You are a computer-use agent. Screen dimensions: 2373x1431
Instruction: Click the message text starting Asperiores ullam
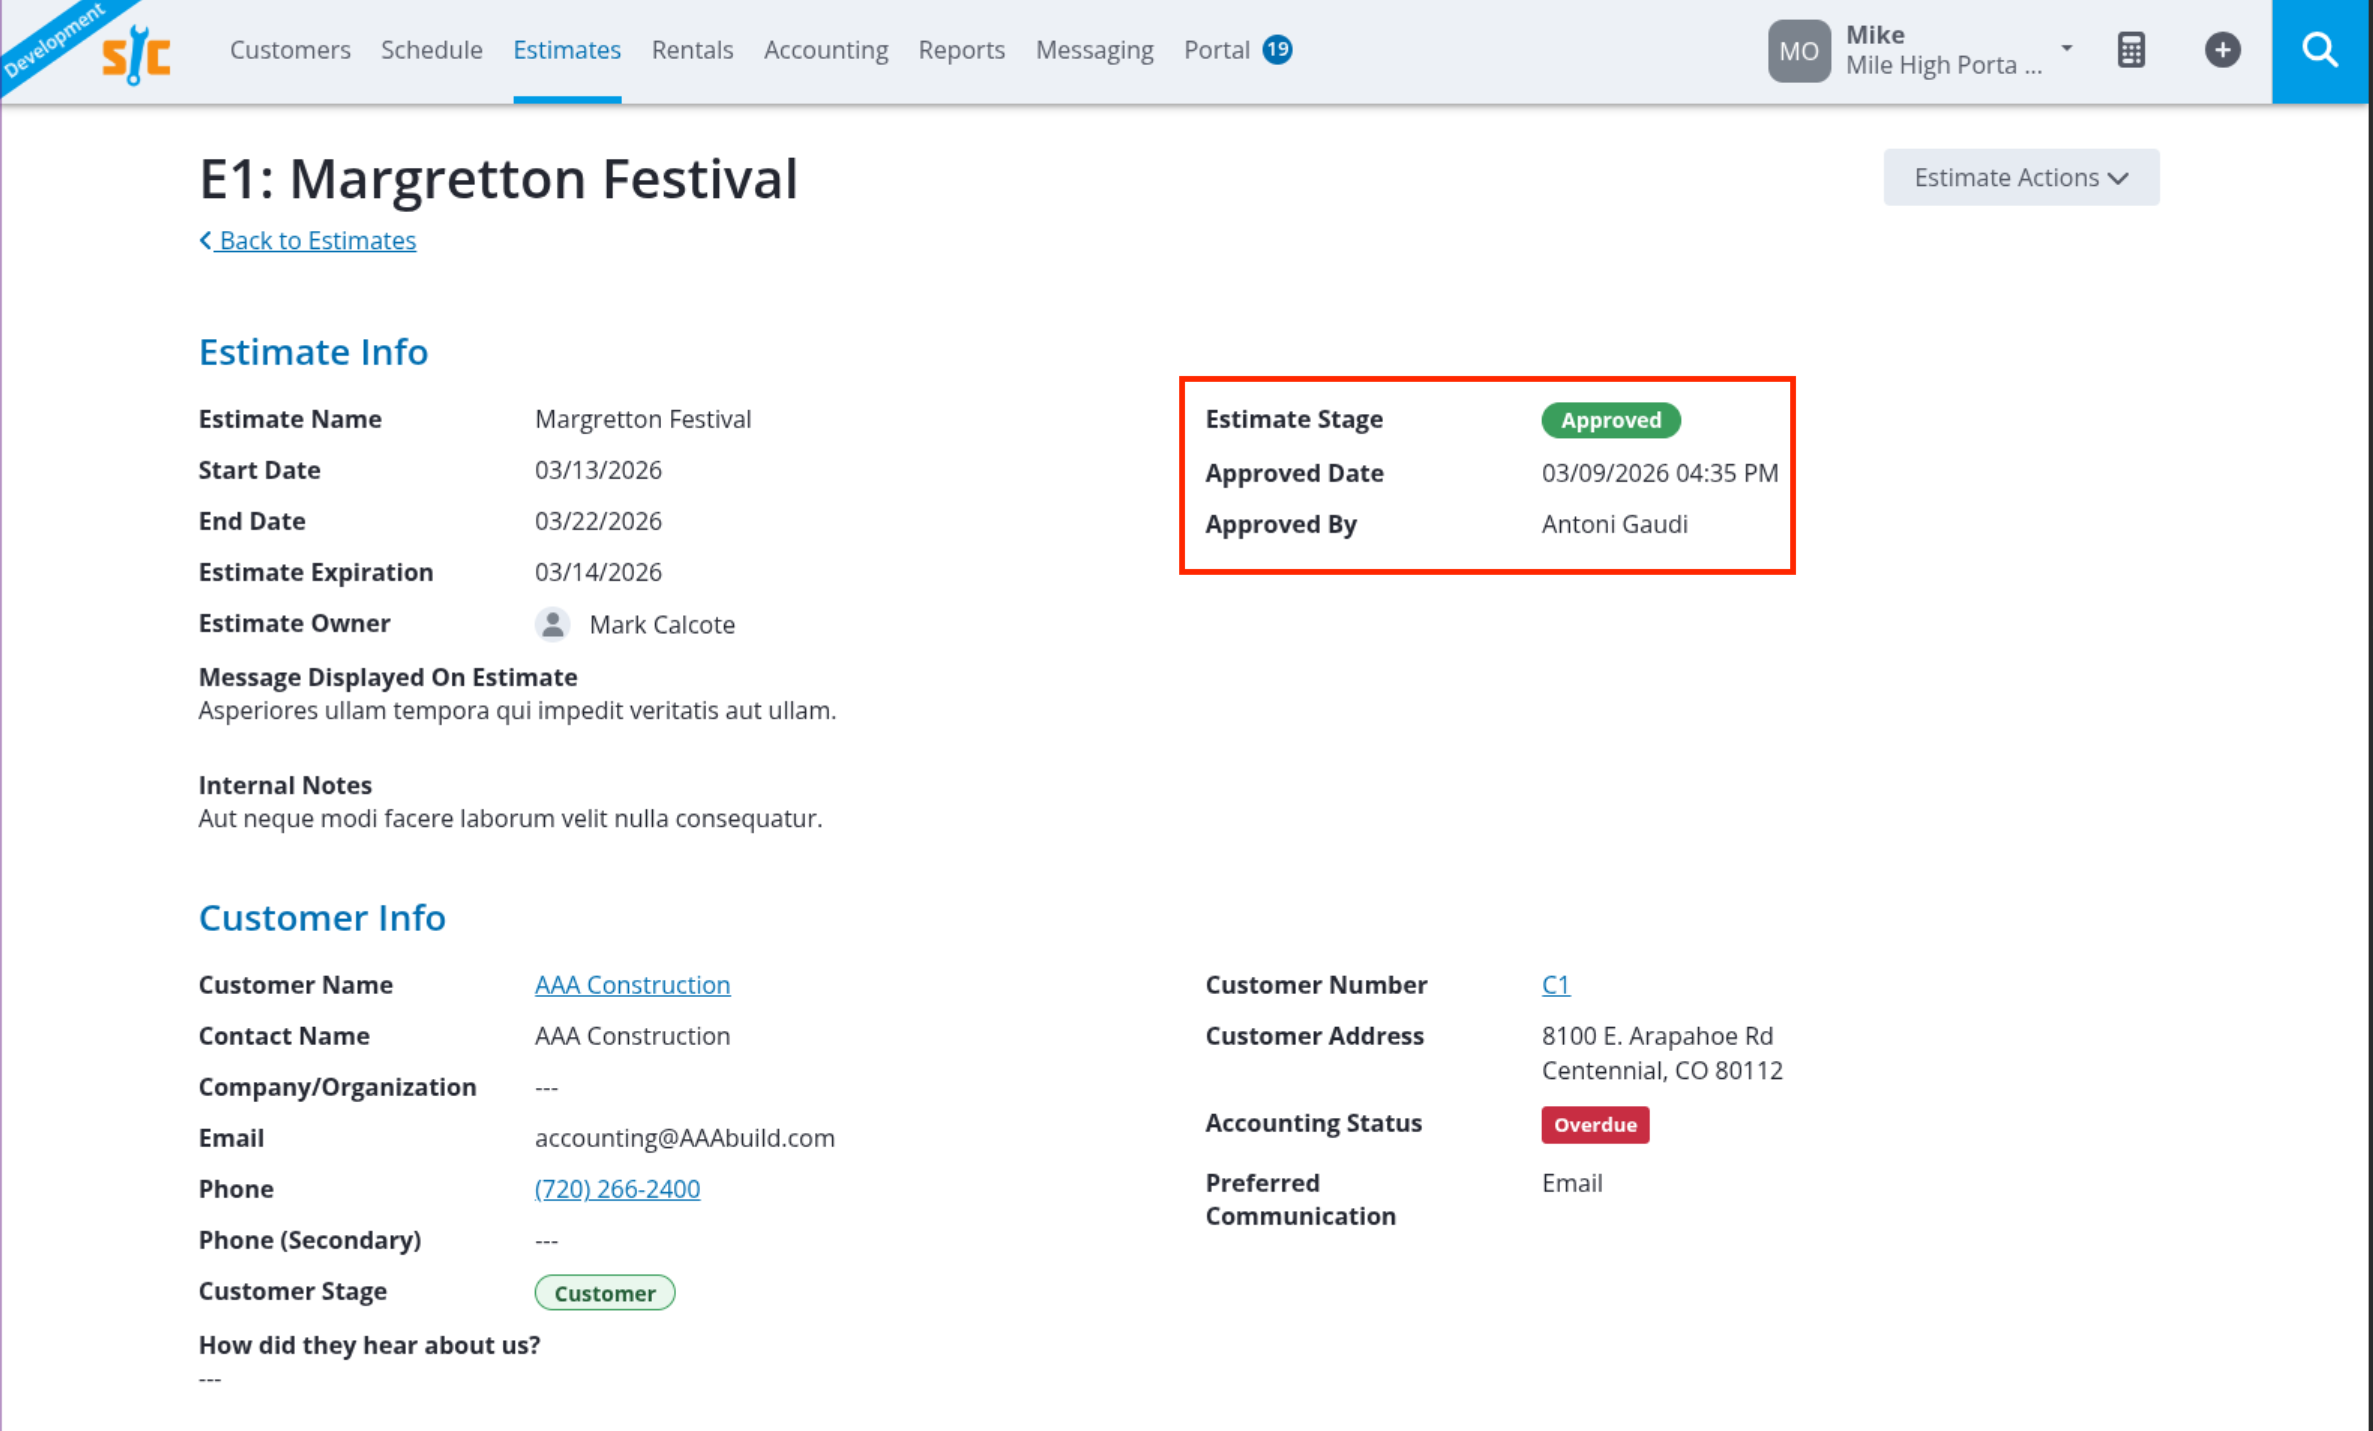(x=517, y=710)
